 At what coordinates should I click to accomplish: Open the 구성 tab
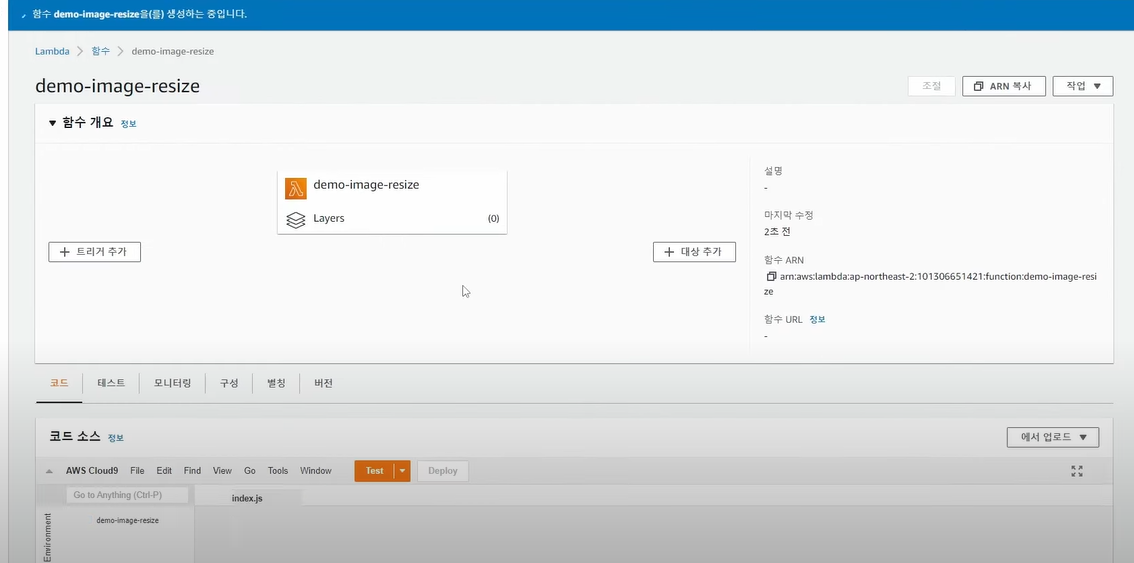(x=229, y=384)
